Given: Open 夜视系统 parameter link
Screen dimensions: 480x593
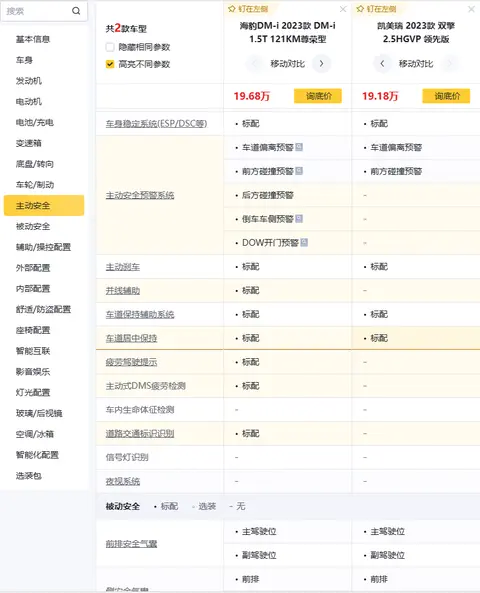Looking at the screenshot, I should click(123, 481).
